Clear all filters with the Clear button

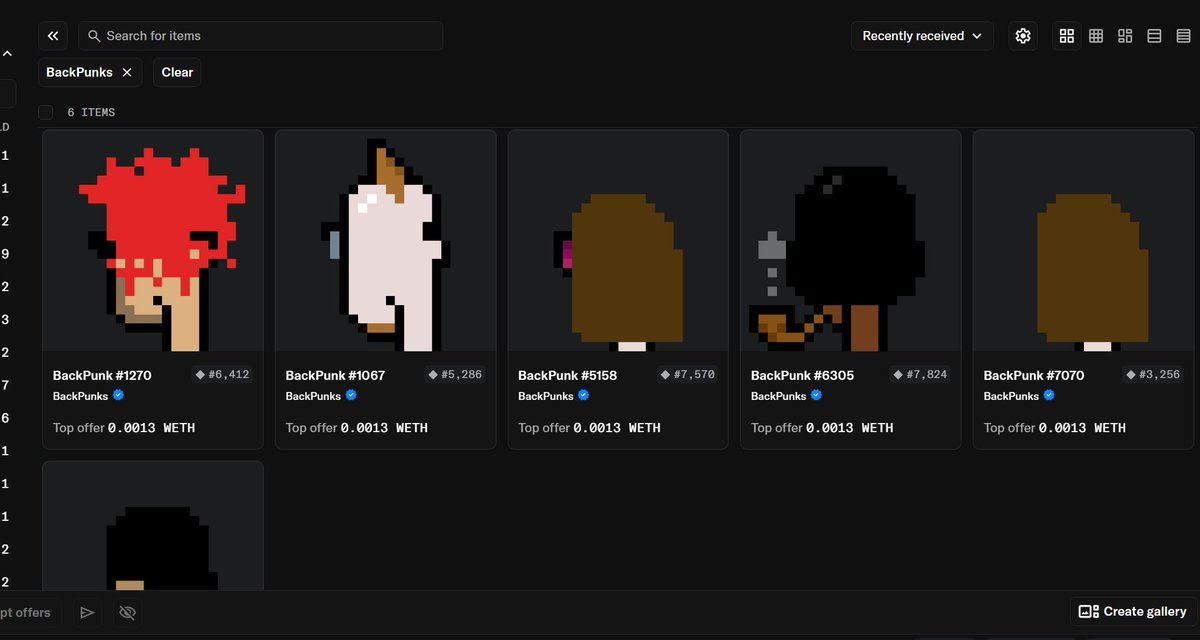coord(177,72)
